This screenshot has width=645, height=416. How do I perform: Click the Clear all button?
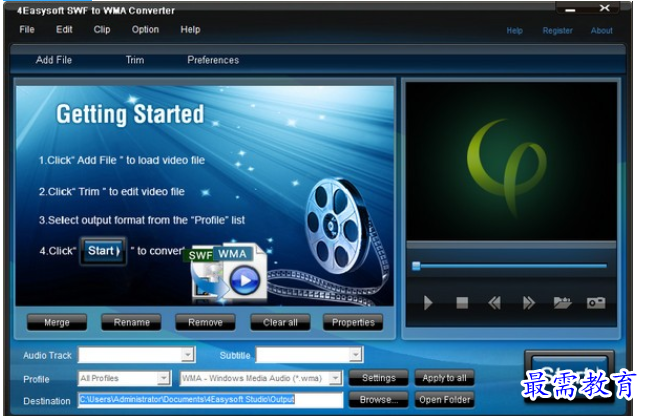click(280, 323)
